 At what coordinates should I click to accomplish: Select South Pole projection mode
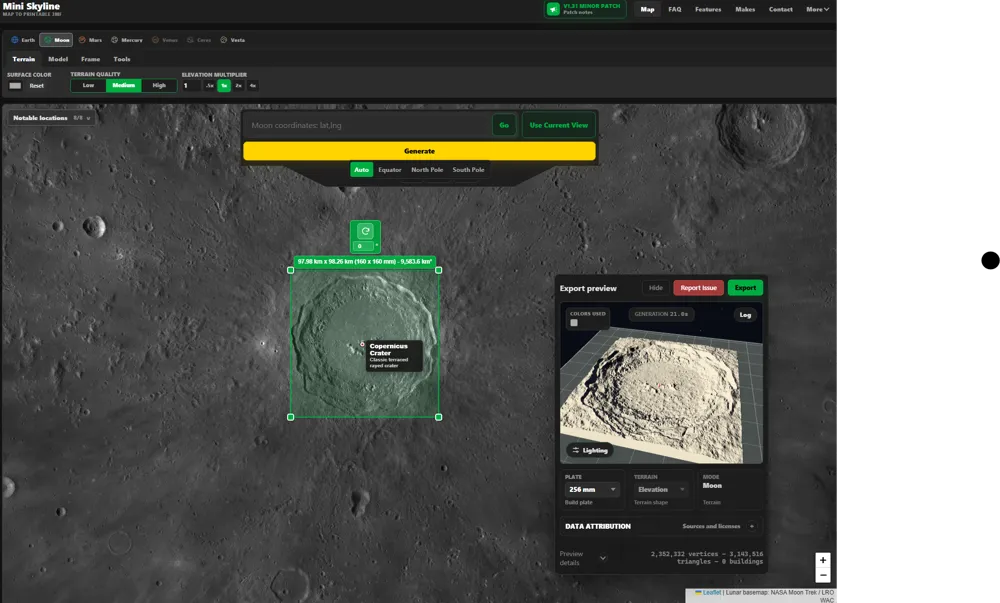pyautogui.click(x=468, y=170)
